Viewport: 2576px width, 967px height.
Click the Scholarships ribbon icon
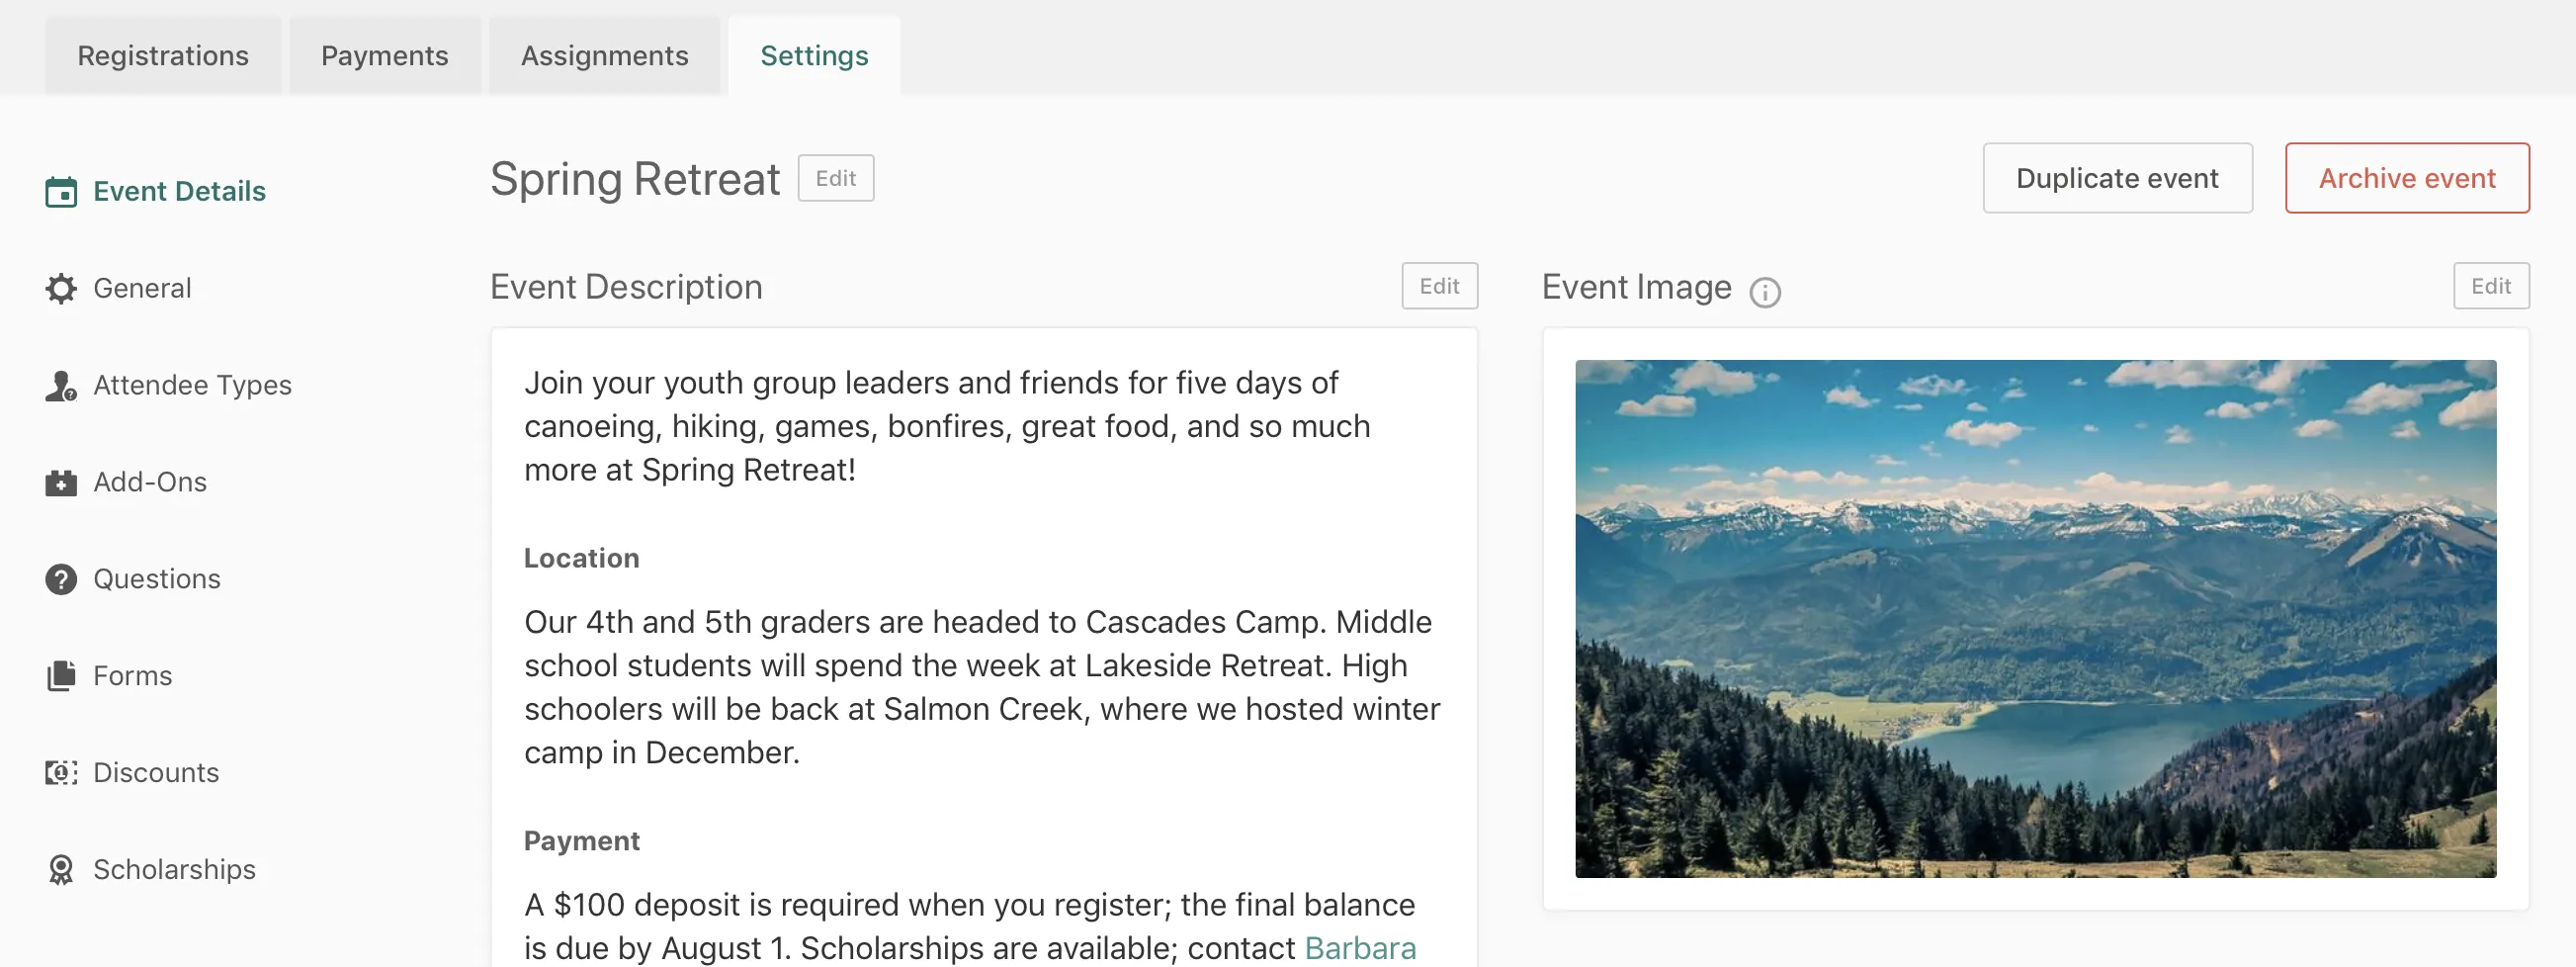(x=61, y=870)
